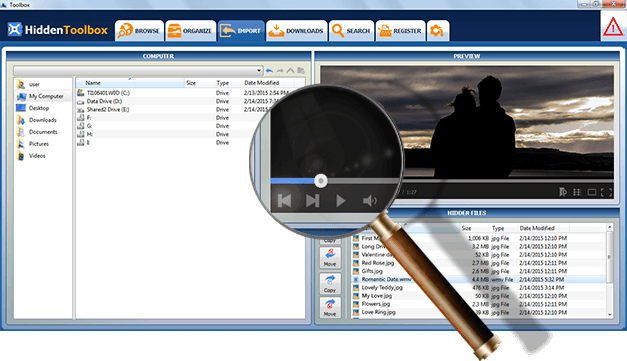Click the Hidden Files scrollbar down arrow

pos(610,315)
